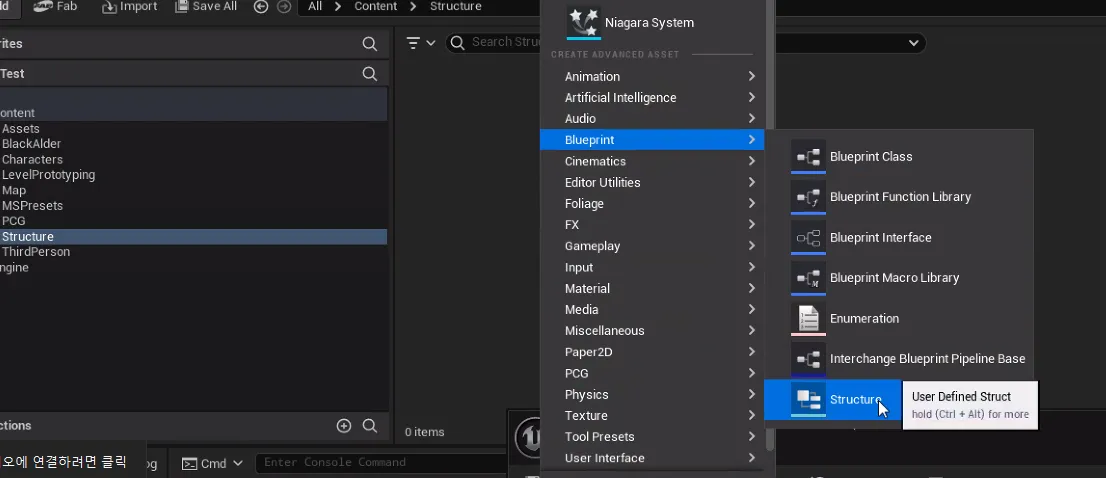The image size is (1106, 478).
Task: Open the Fab marketplace button
Action: (x=55, y=6)
